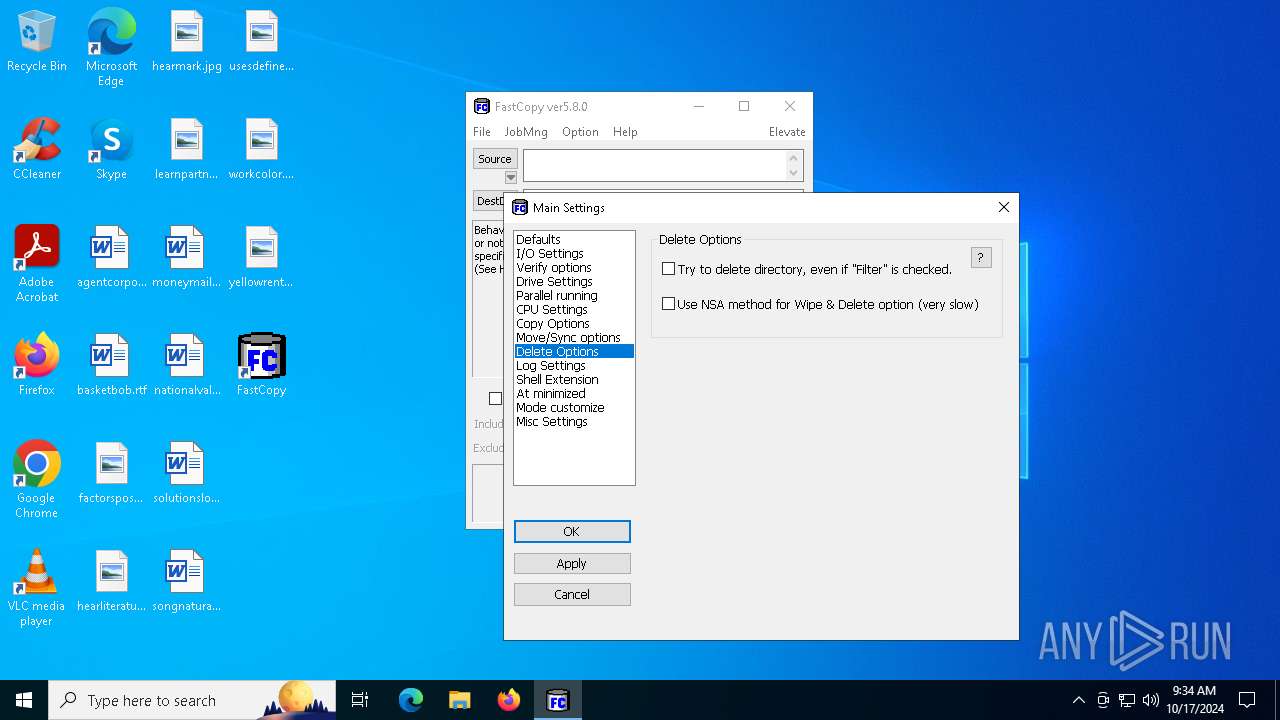Select Verify options category
This screenshot has width=1280, height=720.
coord(574,267)
